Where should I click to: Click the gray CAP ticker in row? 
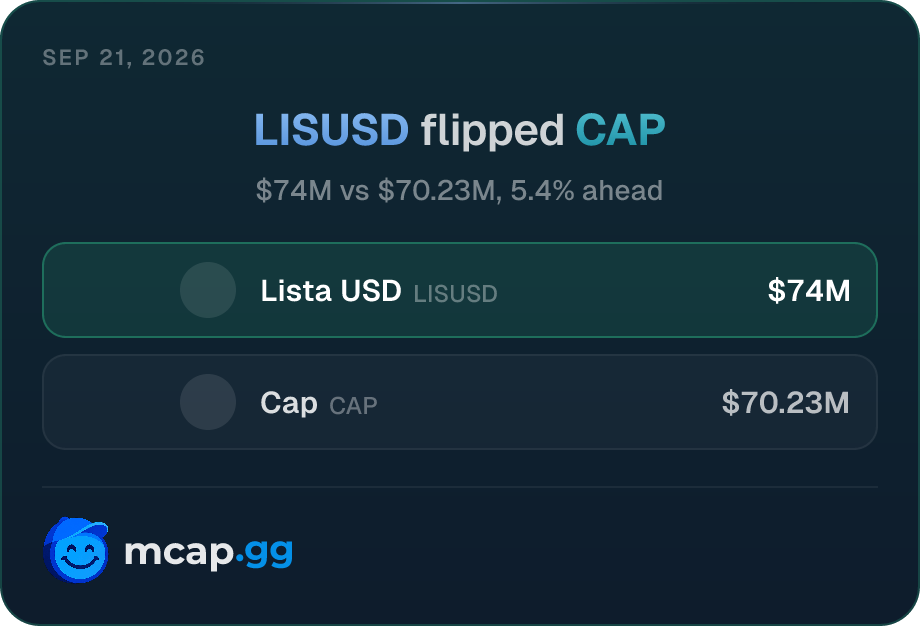click(353, 405)
